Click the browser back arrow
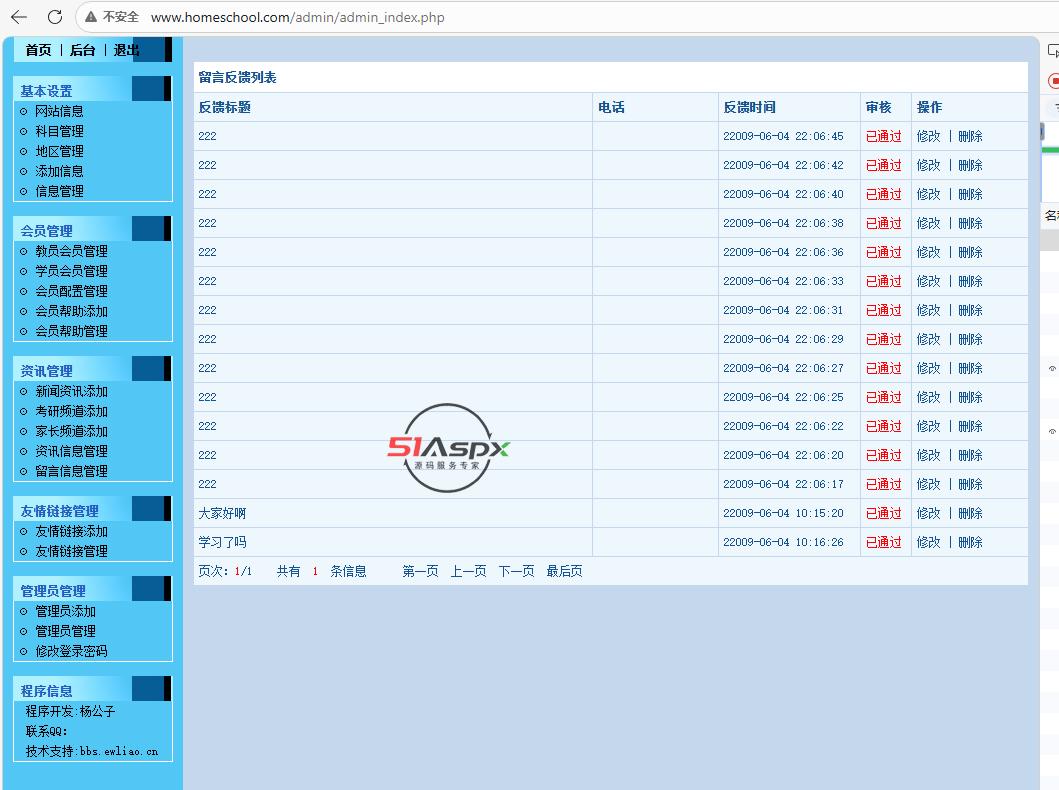 pyautogui.click(x=19, y=17)
